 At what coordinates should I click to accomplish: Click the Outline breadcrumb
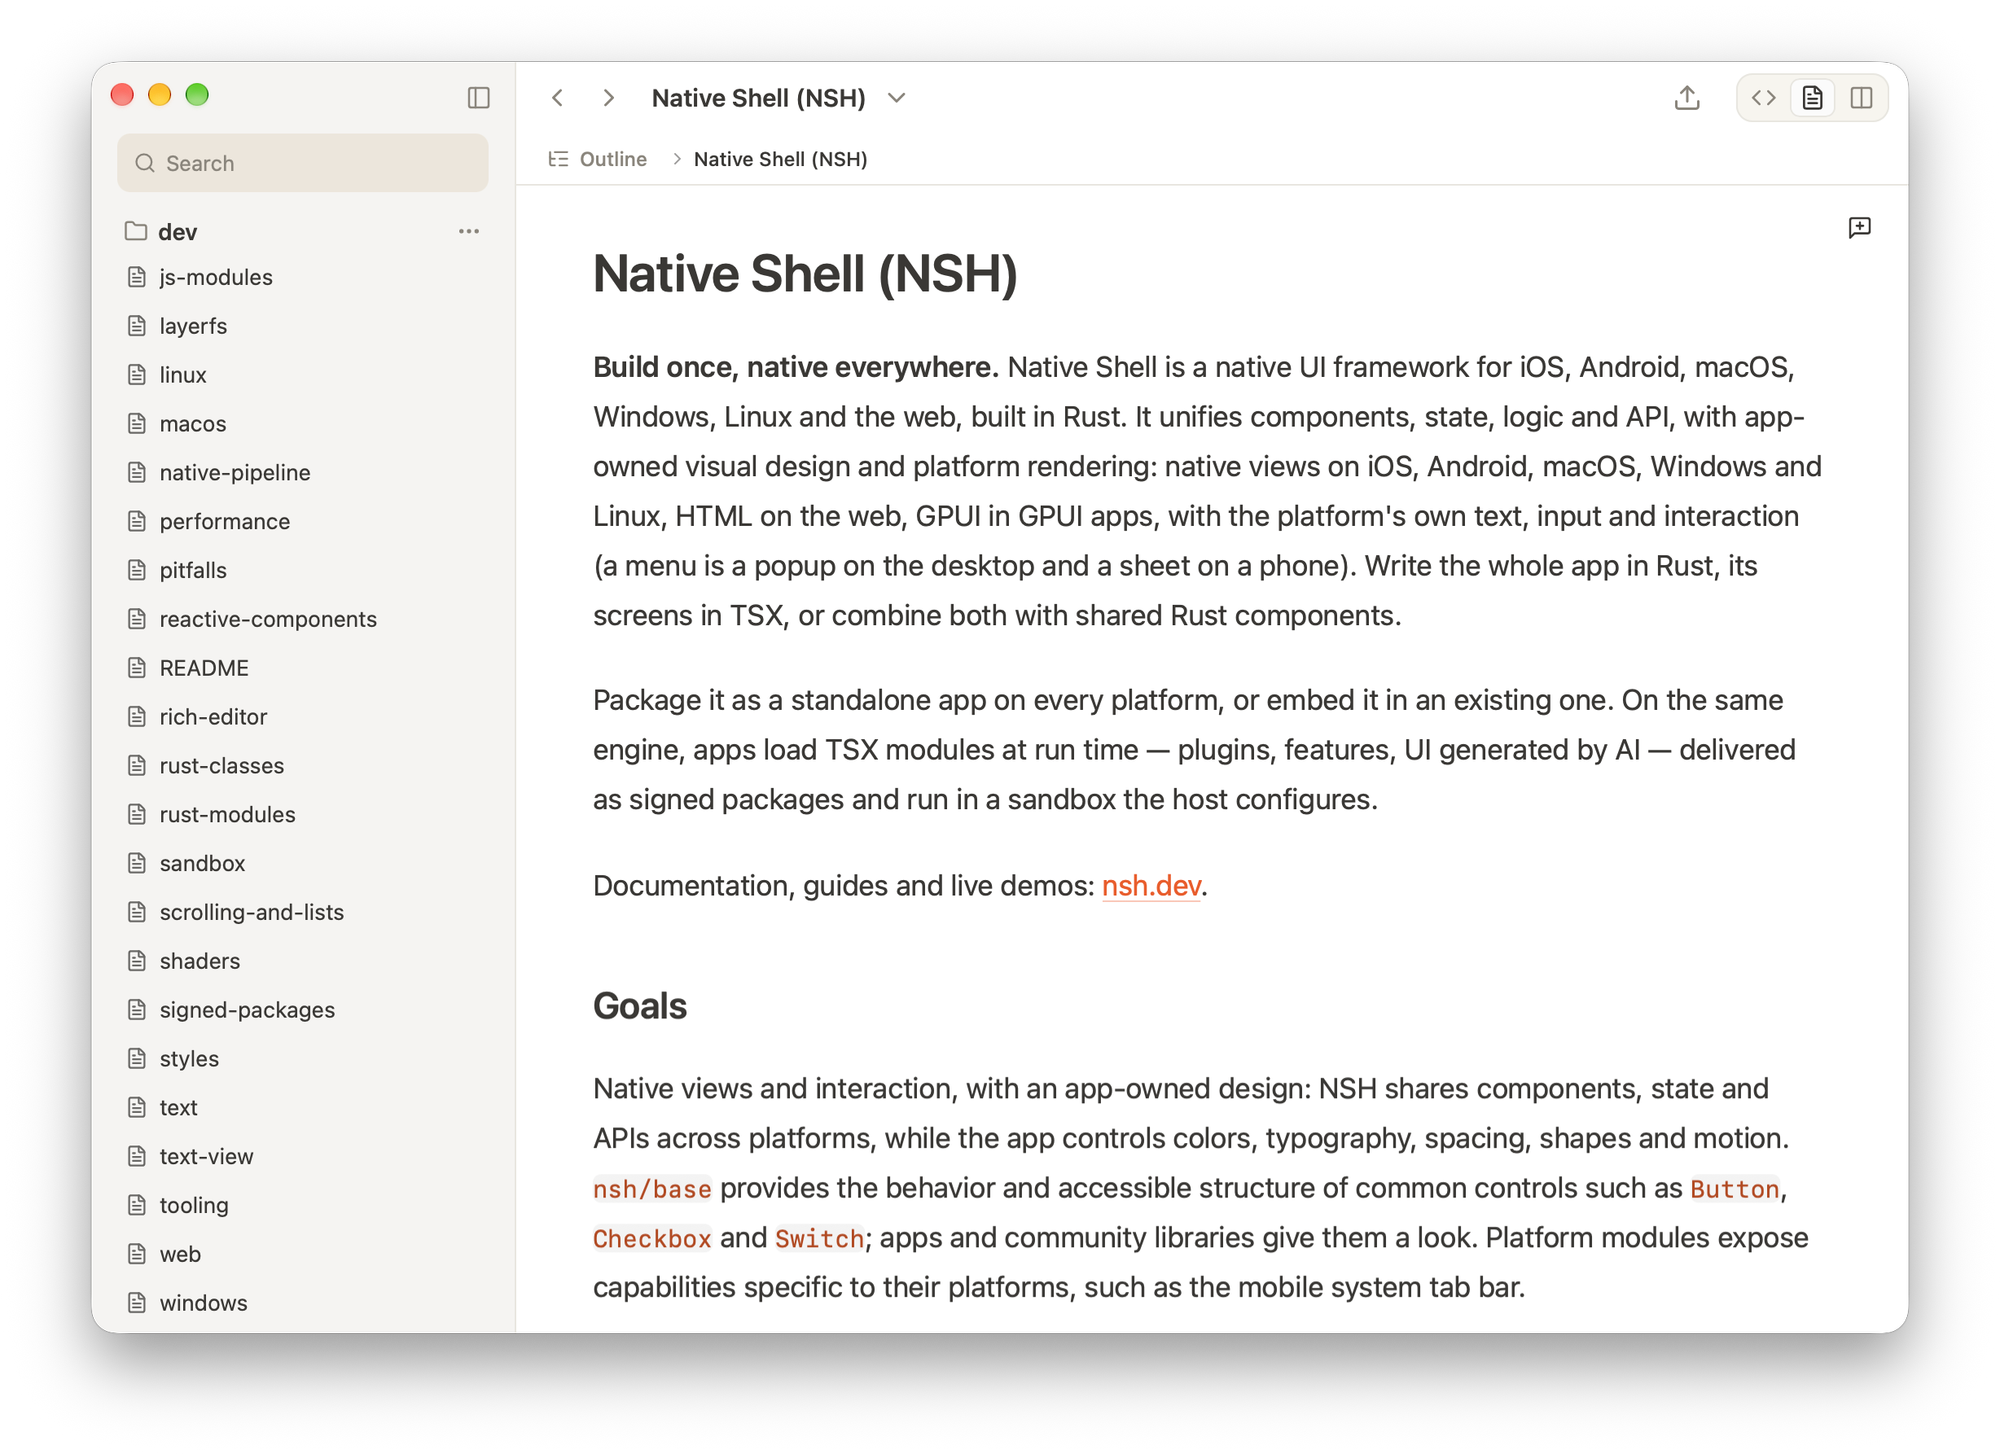coord(613,159)
